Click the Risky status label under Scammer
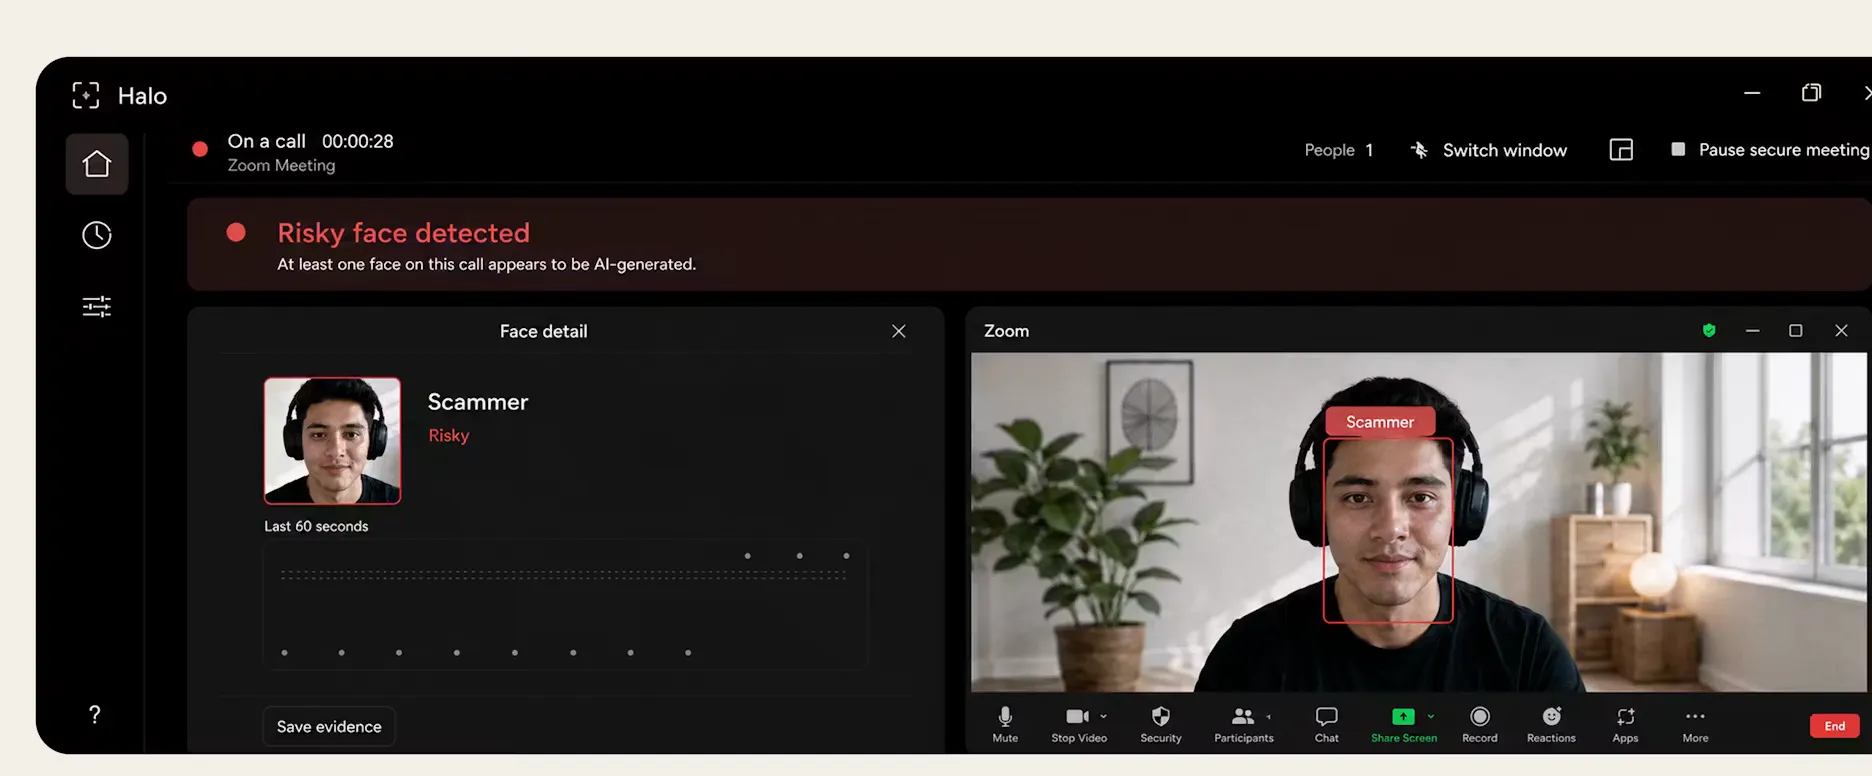The width and height of the screenshot is (1872, 776). (x=449, y=436)
